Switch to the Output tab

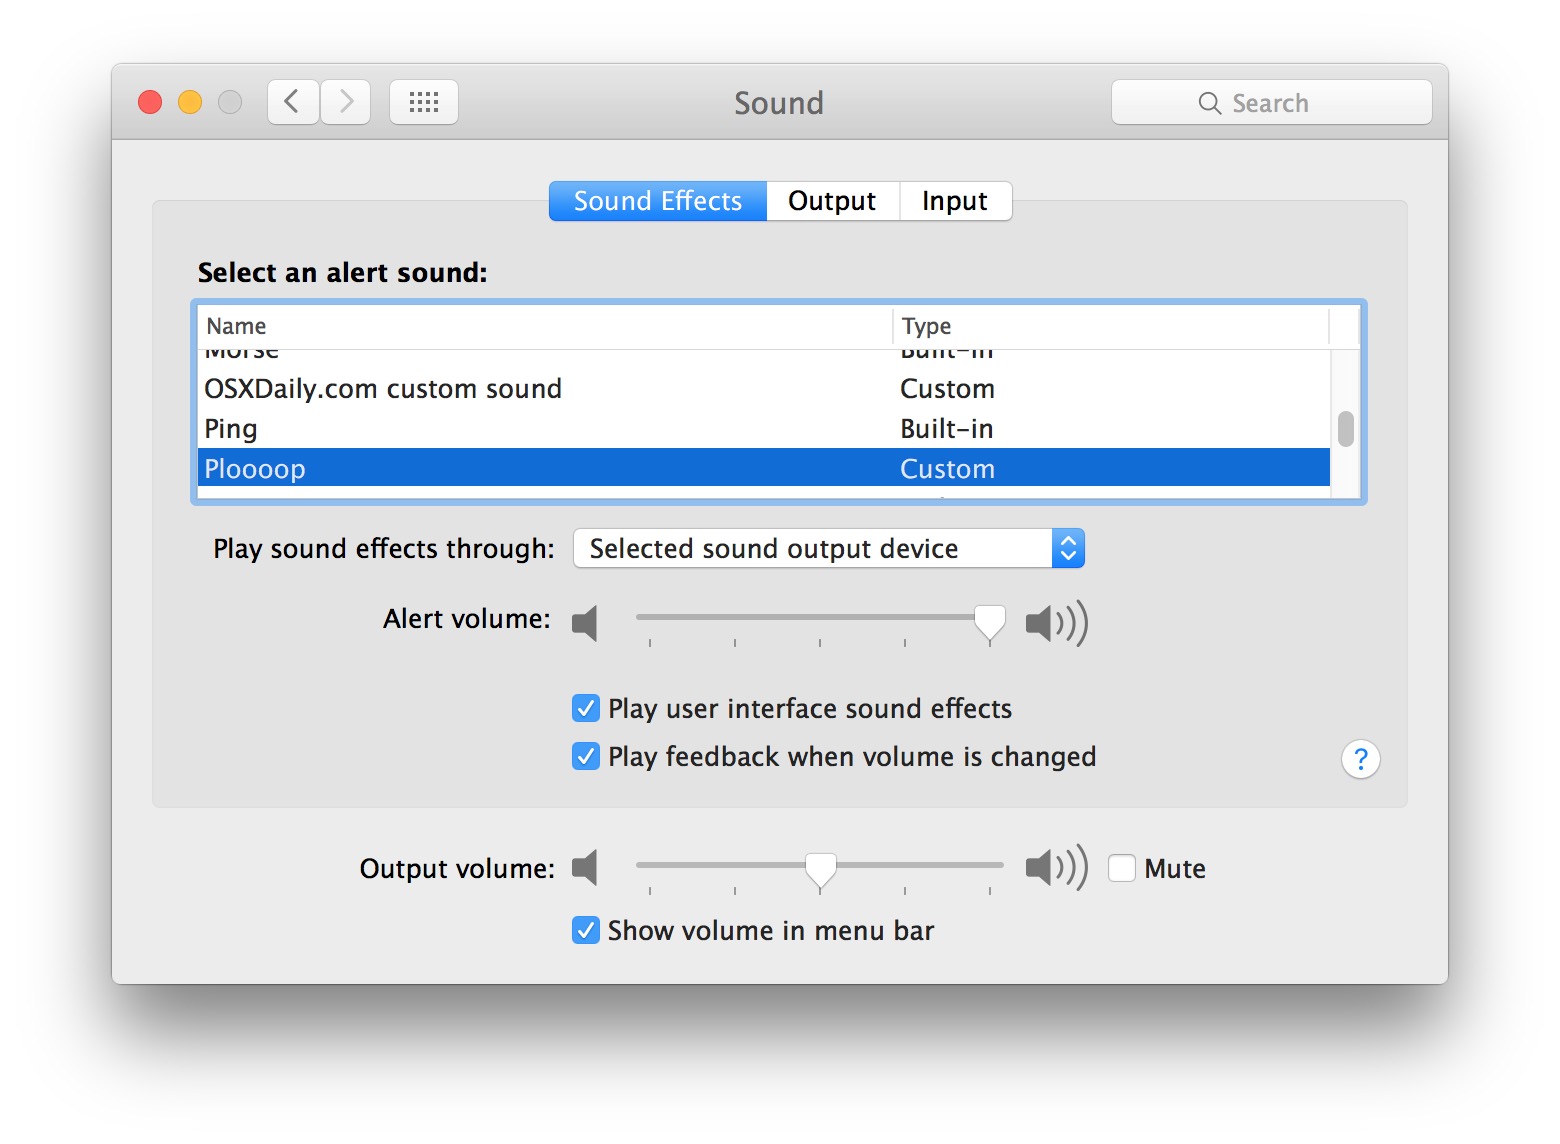pyautogui.click(x=832, y=201)
